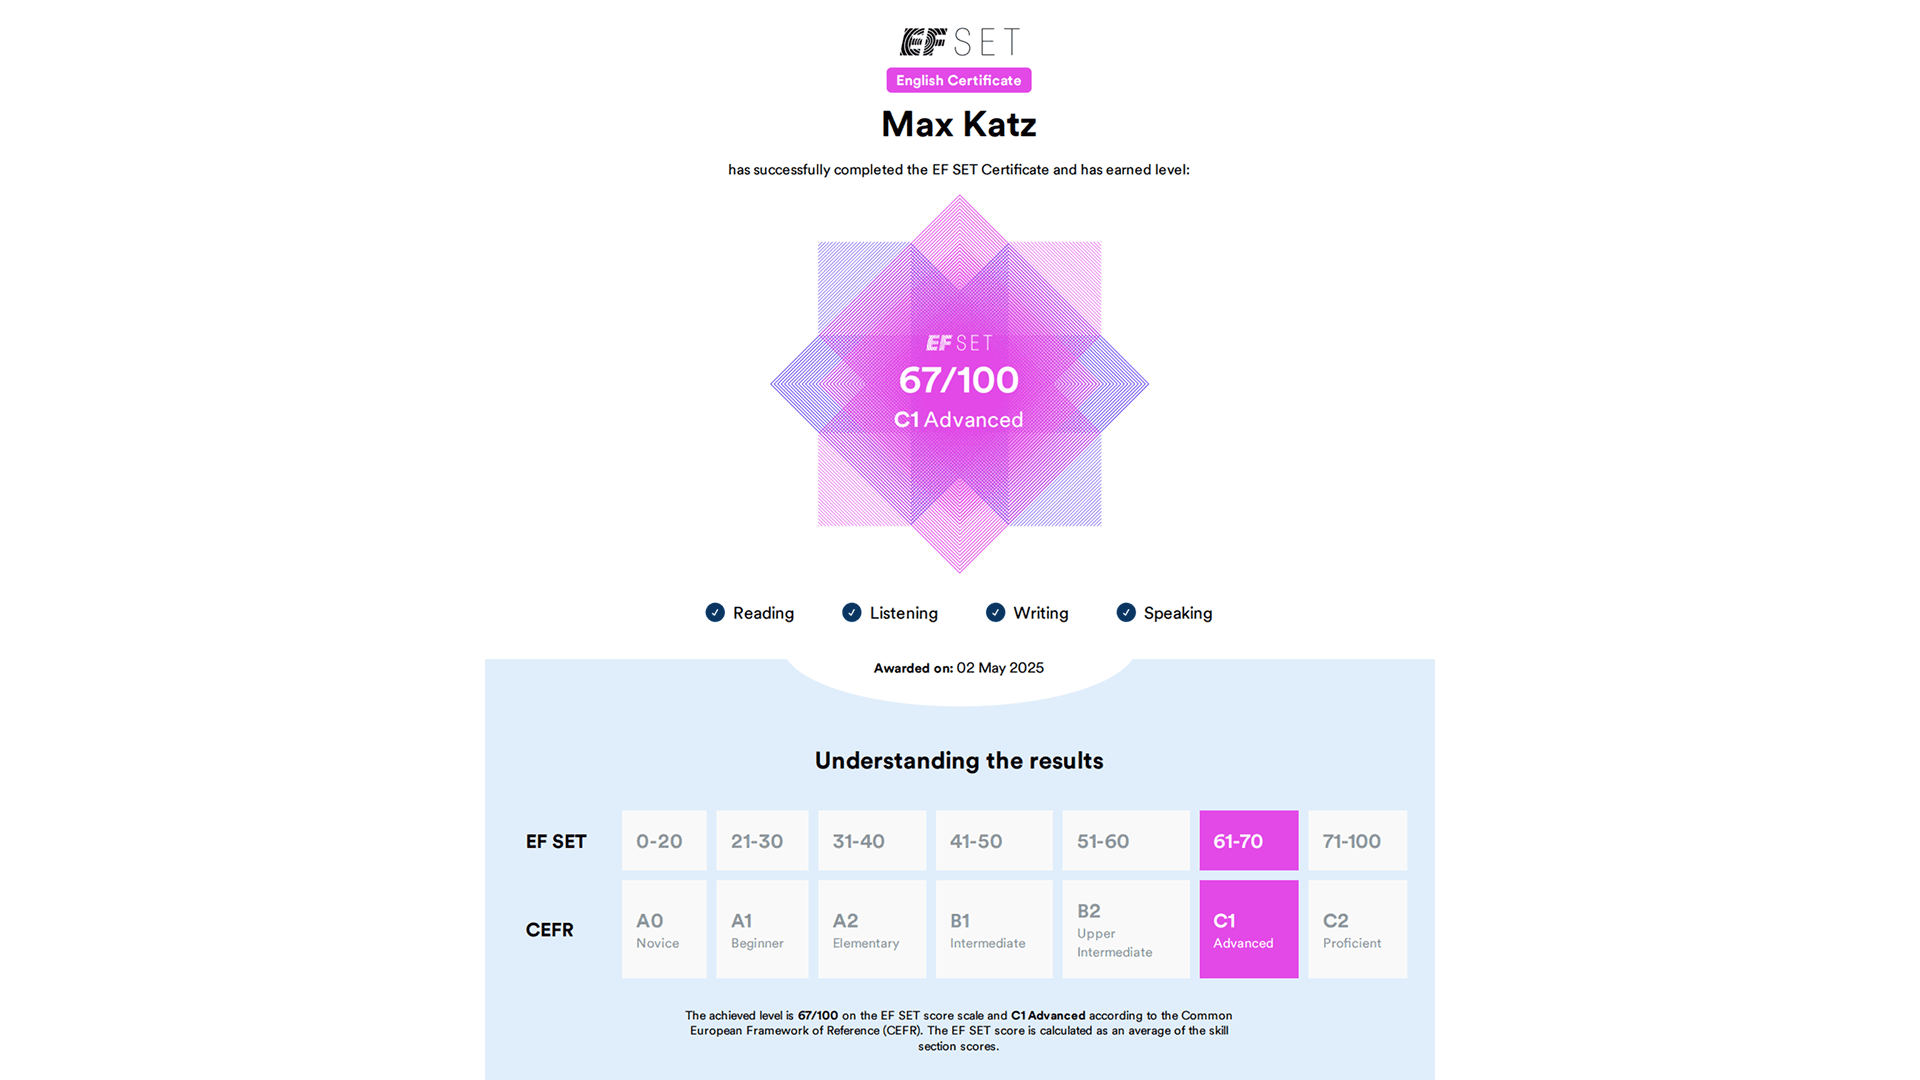Viewport: 1920px width, 1080px height.
Task: Click the B2 Upper Intermediate cell
Action: click(x=1125, y=929)
